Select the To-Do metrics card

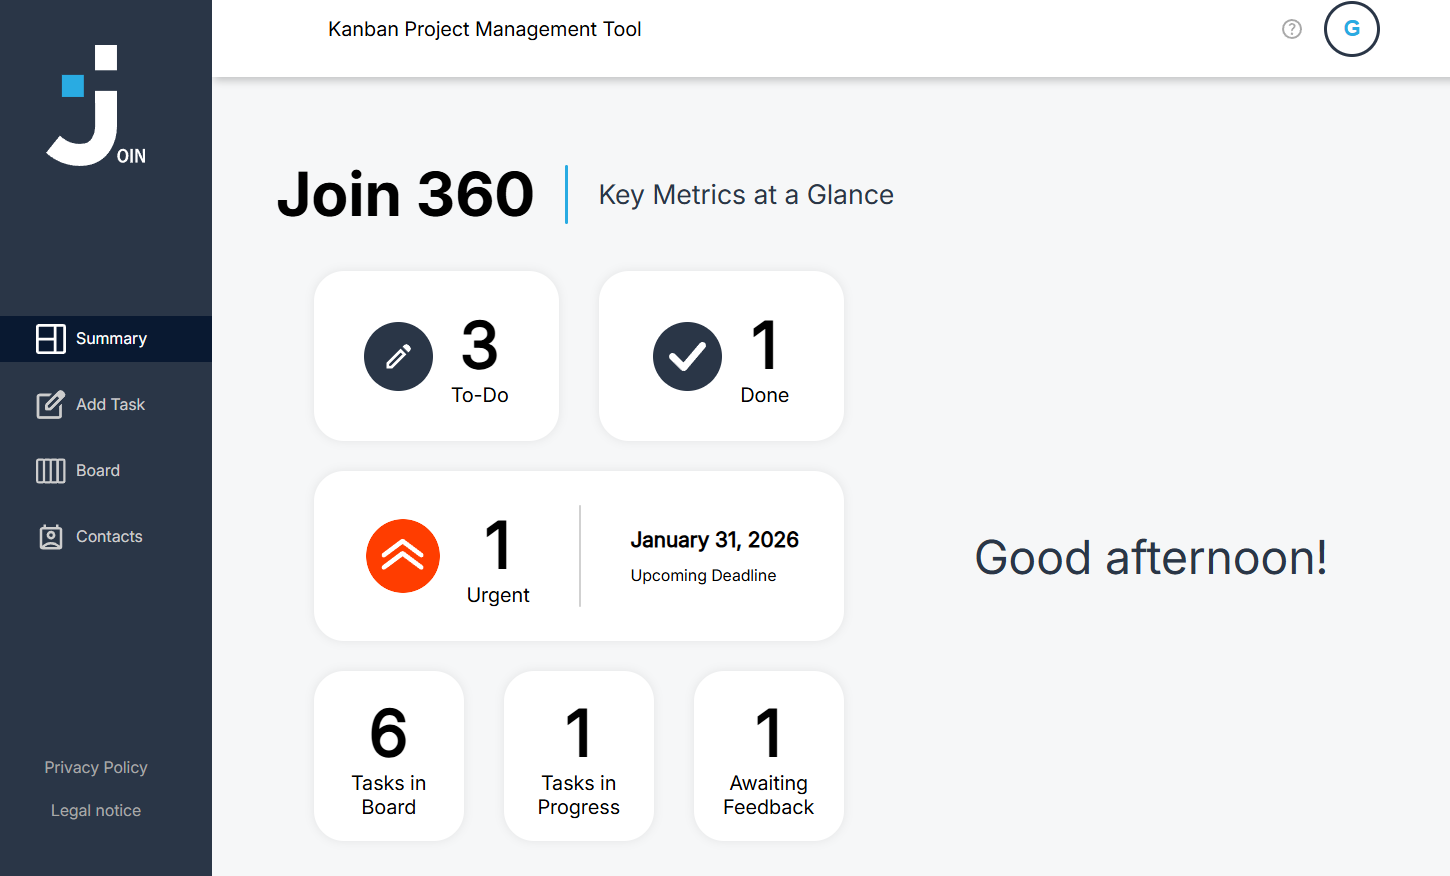tap(436, 356)
